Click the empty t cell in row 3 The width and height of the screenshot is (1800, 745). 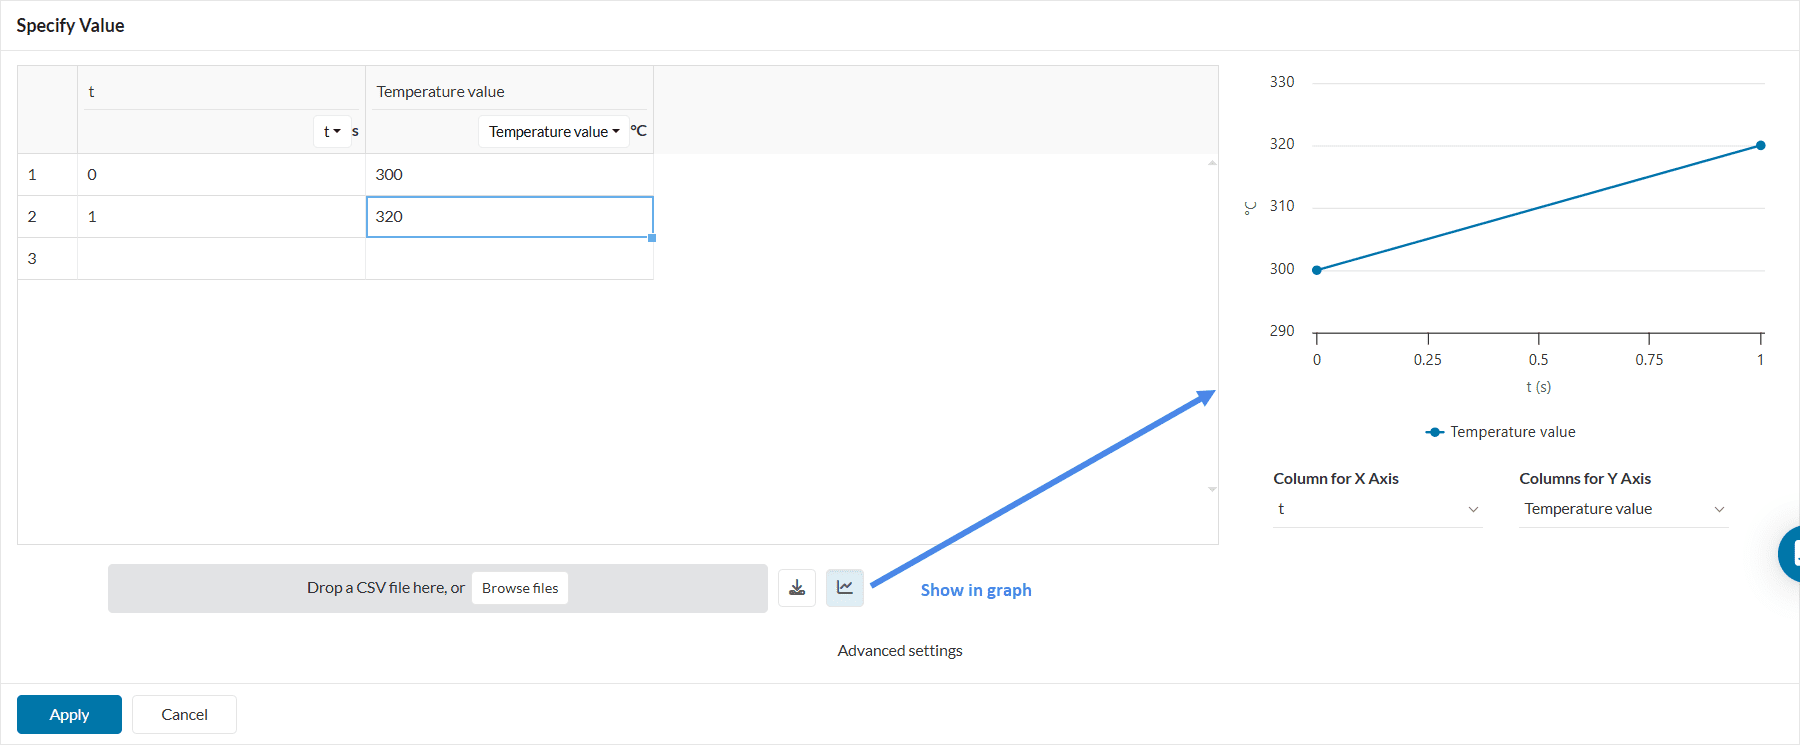pos(221,259)
